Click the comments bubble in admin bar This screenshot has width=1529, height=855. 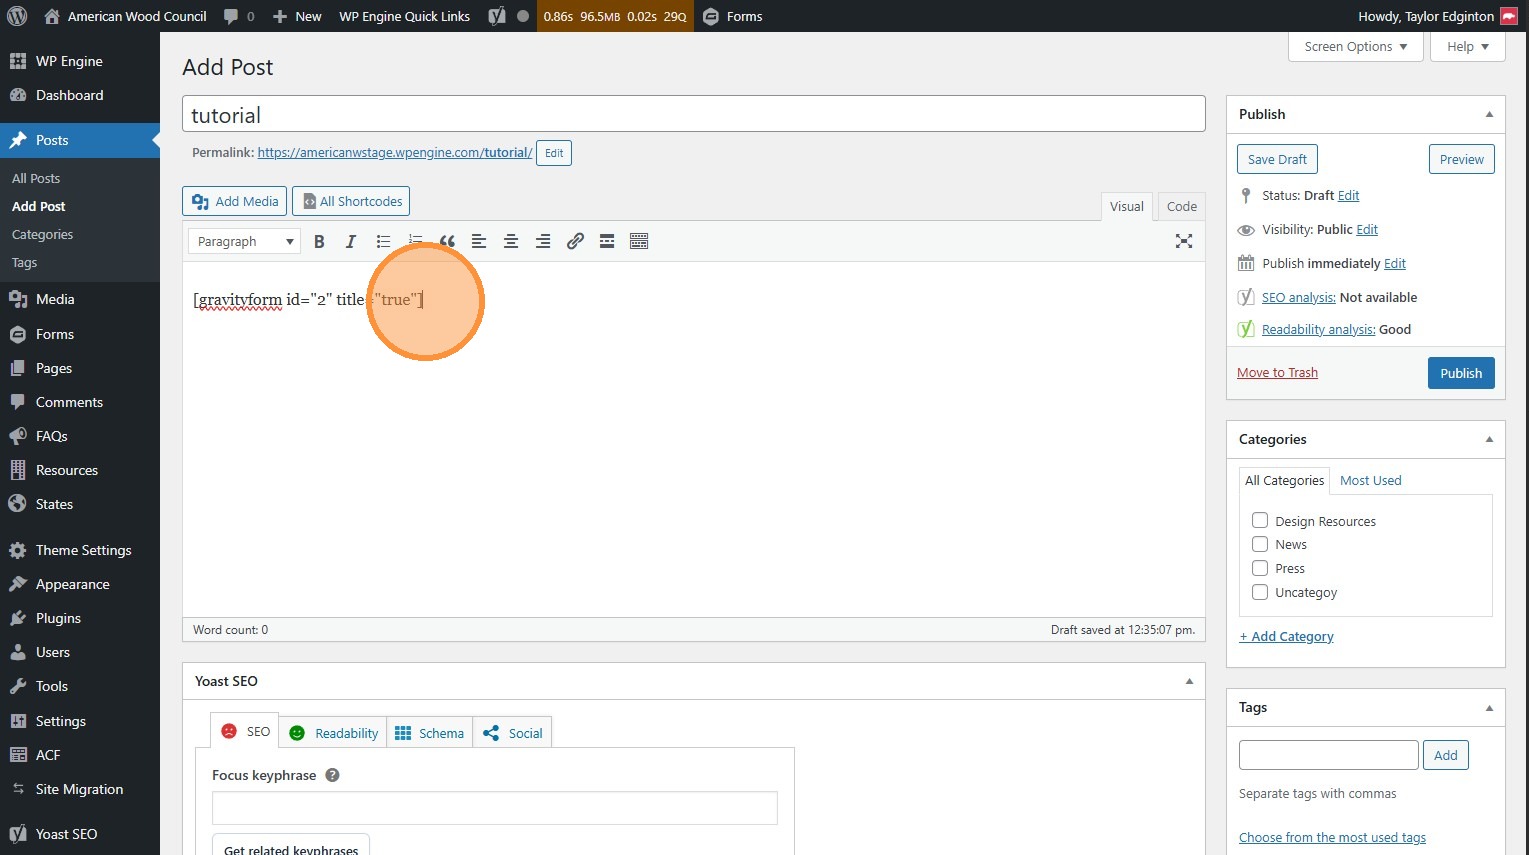coord(239,16)
